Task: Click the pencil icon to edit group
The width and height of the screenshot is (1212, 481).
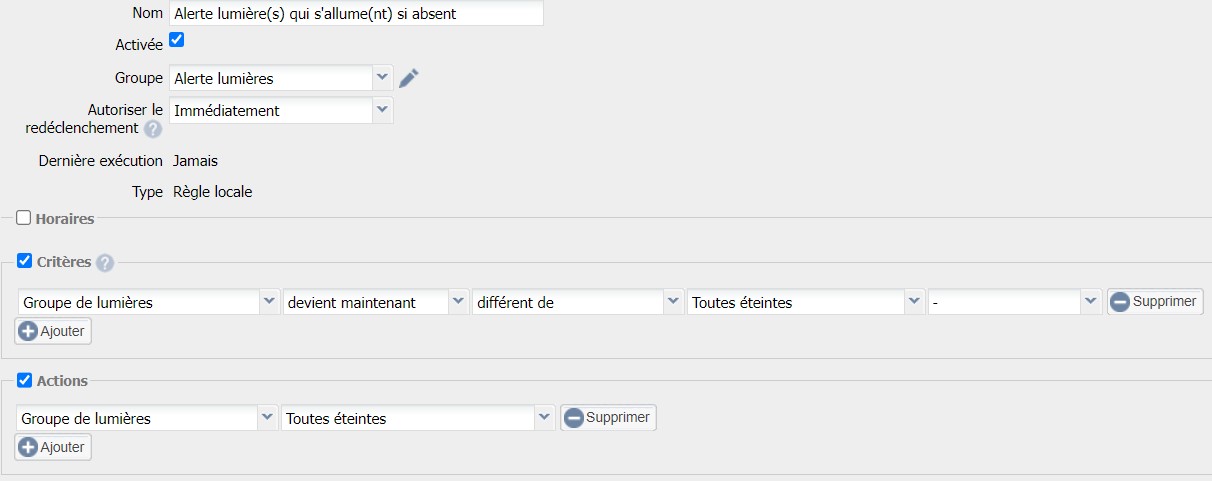Action: coord(408,79)
